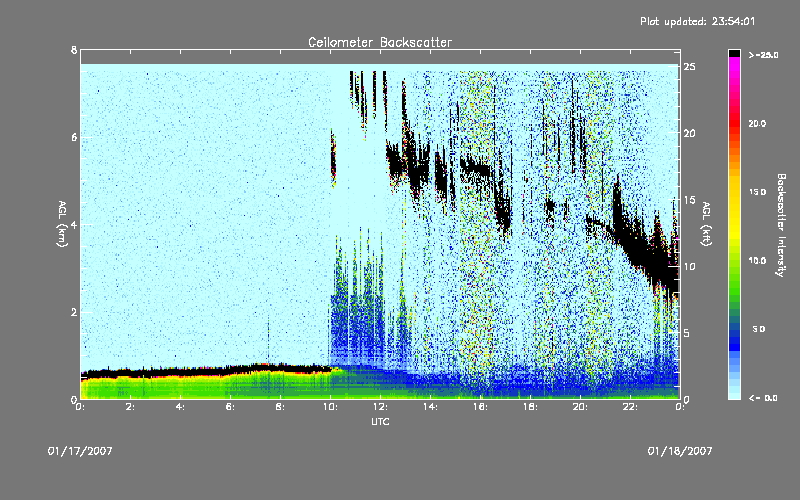800x500 pixels.
Task: Click the 25 kft tick label
Action: (689, 67)
